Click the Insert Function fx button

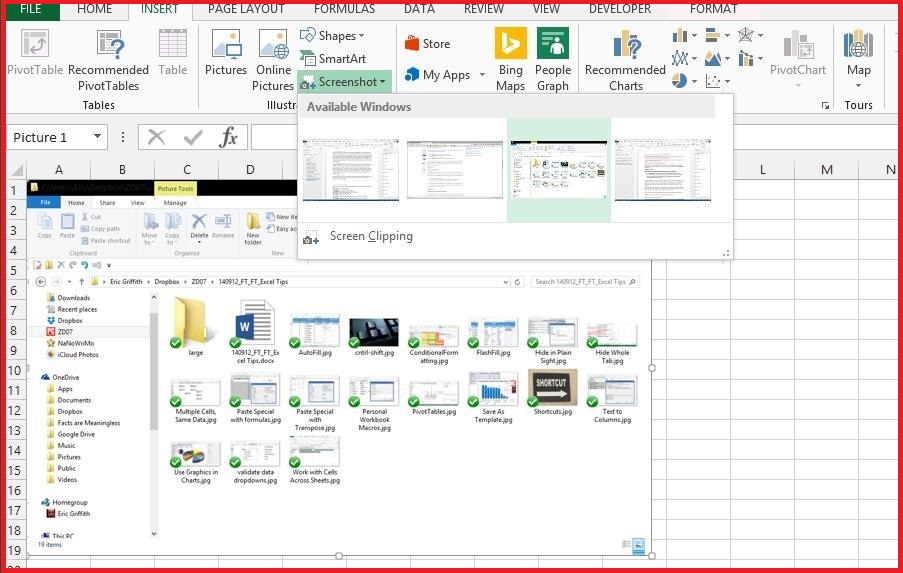(228, 137)
